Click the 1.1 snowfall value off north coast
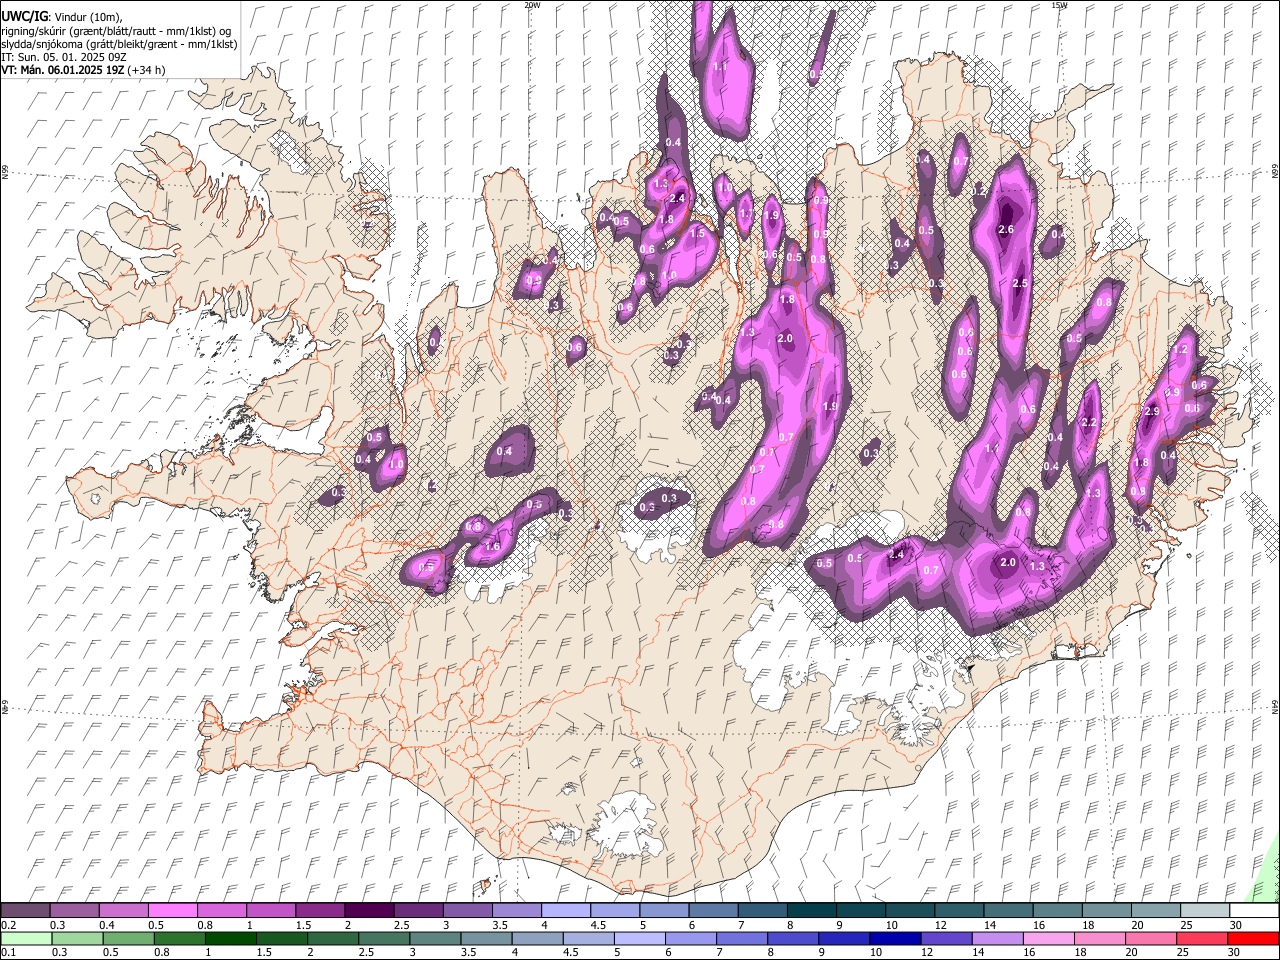This screenshot has width=1280, height=960. tap(720, 66)
